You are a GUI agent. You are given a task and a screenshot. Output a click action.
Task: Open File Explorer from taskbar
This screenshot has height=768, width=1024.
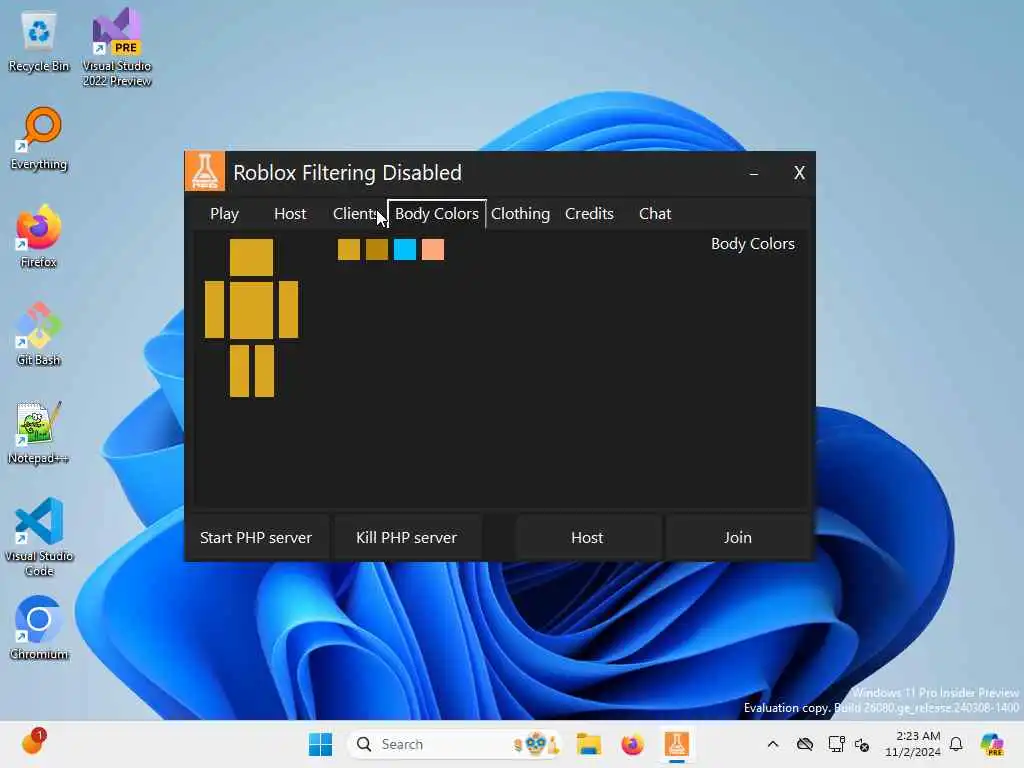[x=588, y=744]
